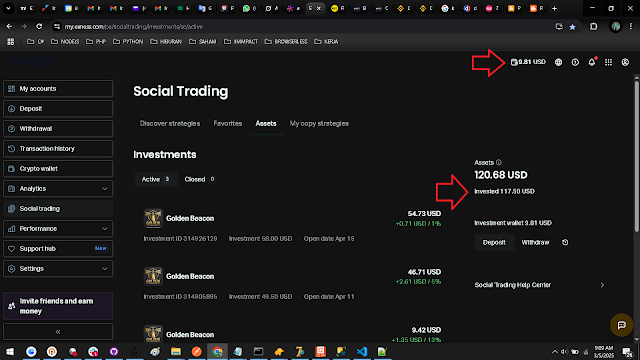
Task: Expand the Settings section chevron
Action: pyautogui.click(x=104, y=269)
